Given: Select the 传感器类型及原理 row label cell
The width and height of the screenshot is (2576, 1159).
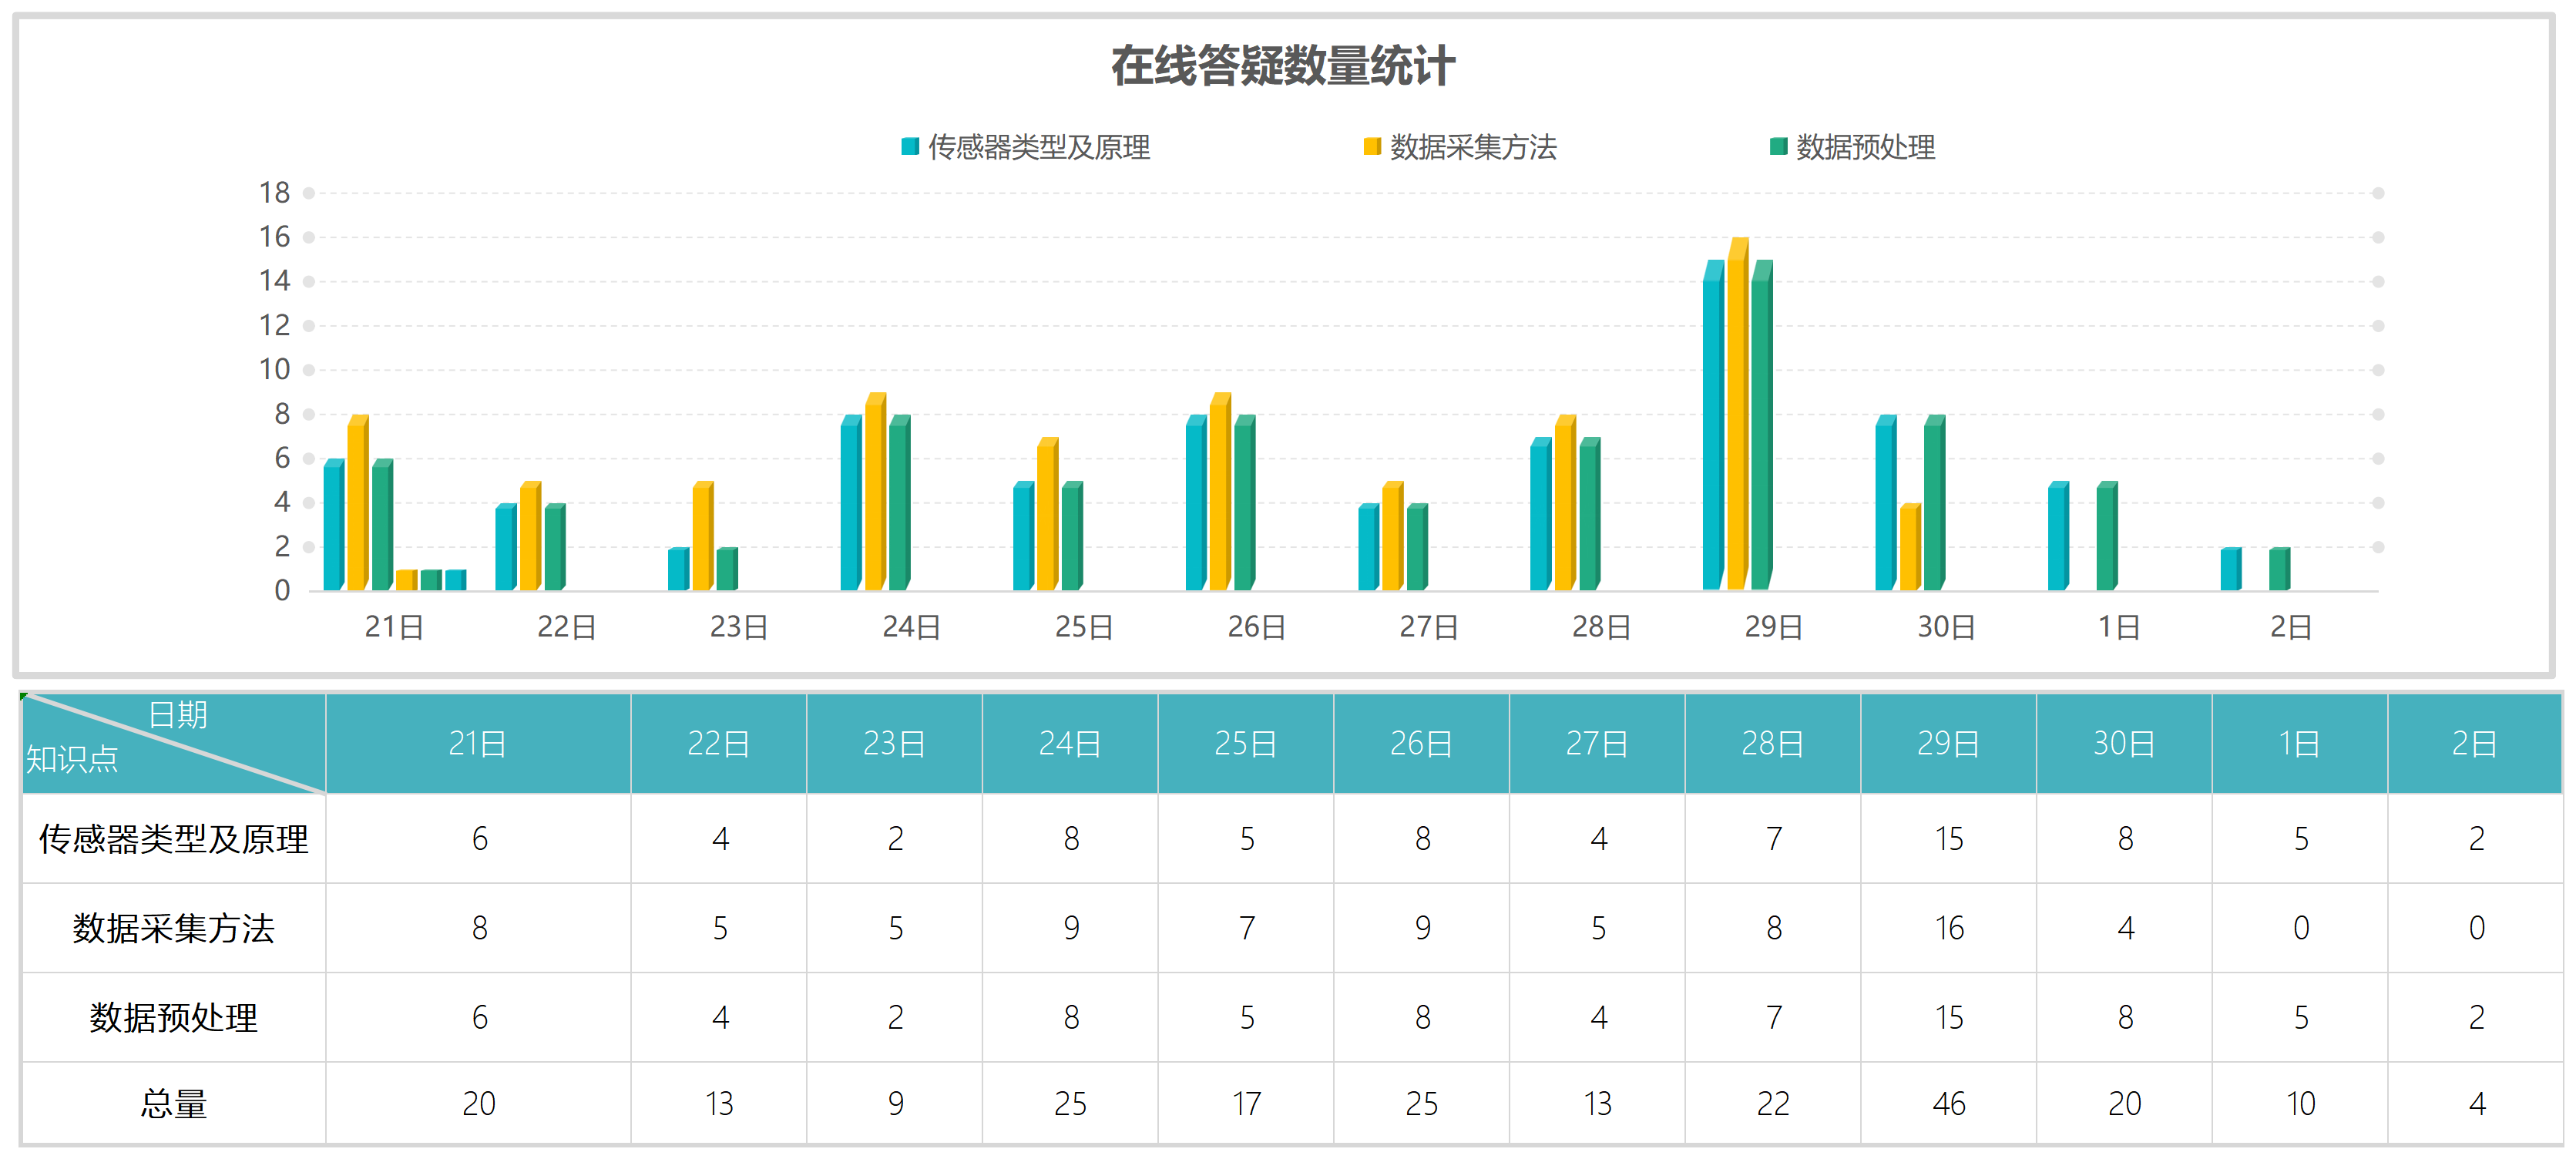Looking at the screenshot, I should click(x=173, y=838).
